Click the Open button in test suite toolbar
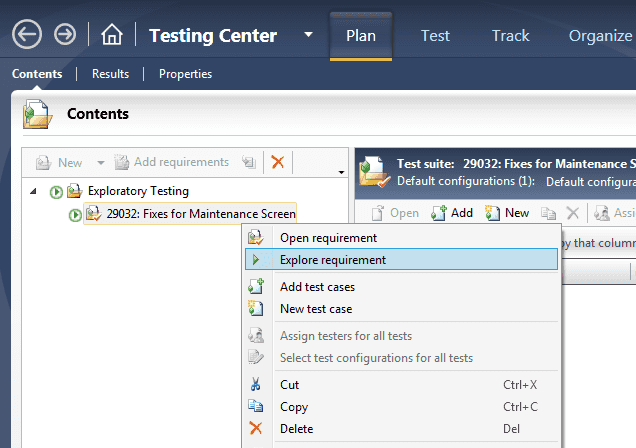The width and height of the screenshot is (636, 448). (395, 213)
